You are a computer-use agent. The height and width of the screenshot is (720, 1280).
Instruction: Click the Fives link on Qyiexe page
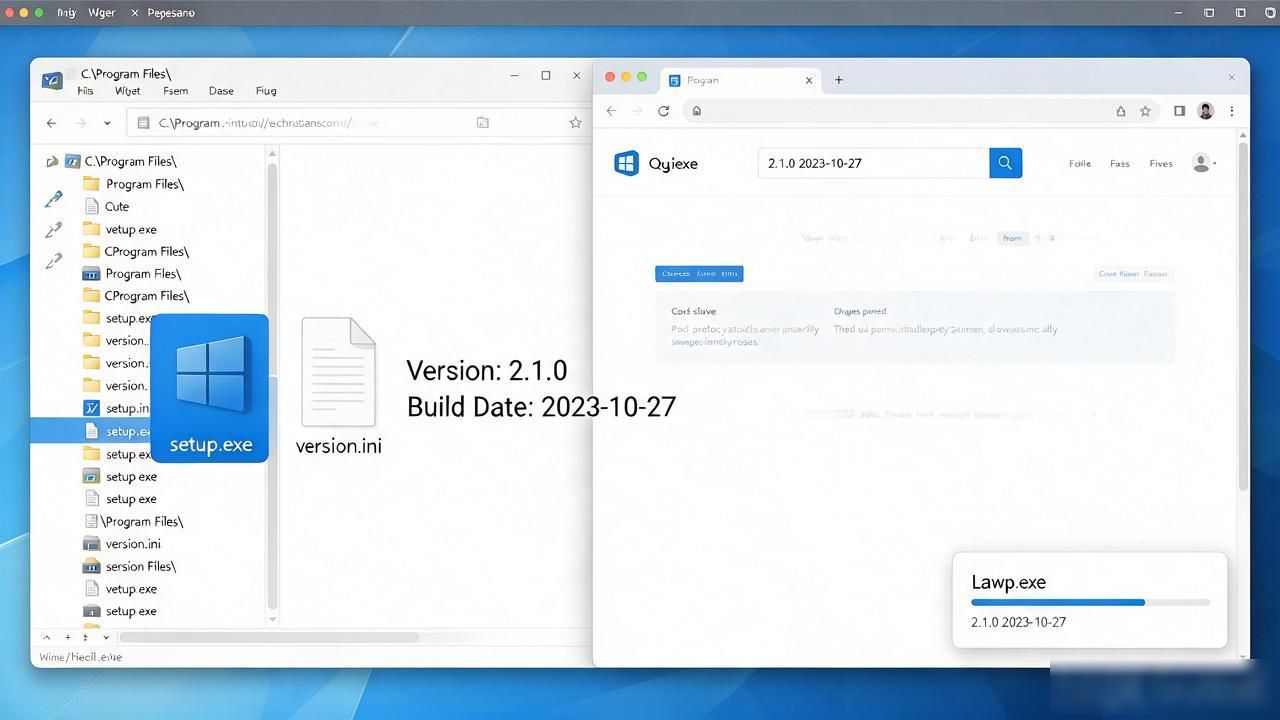[1161, 164]
